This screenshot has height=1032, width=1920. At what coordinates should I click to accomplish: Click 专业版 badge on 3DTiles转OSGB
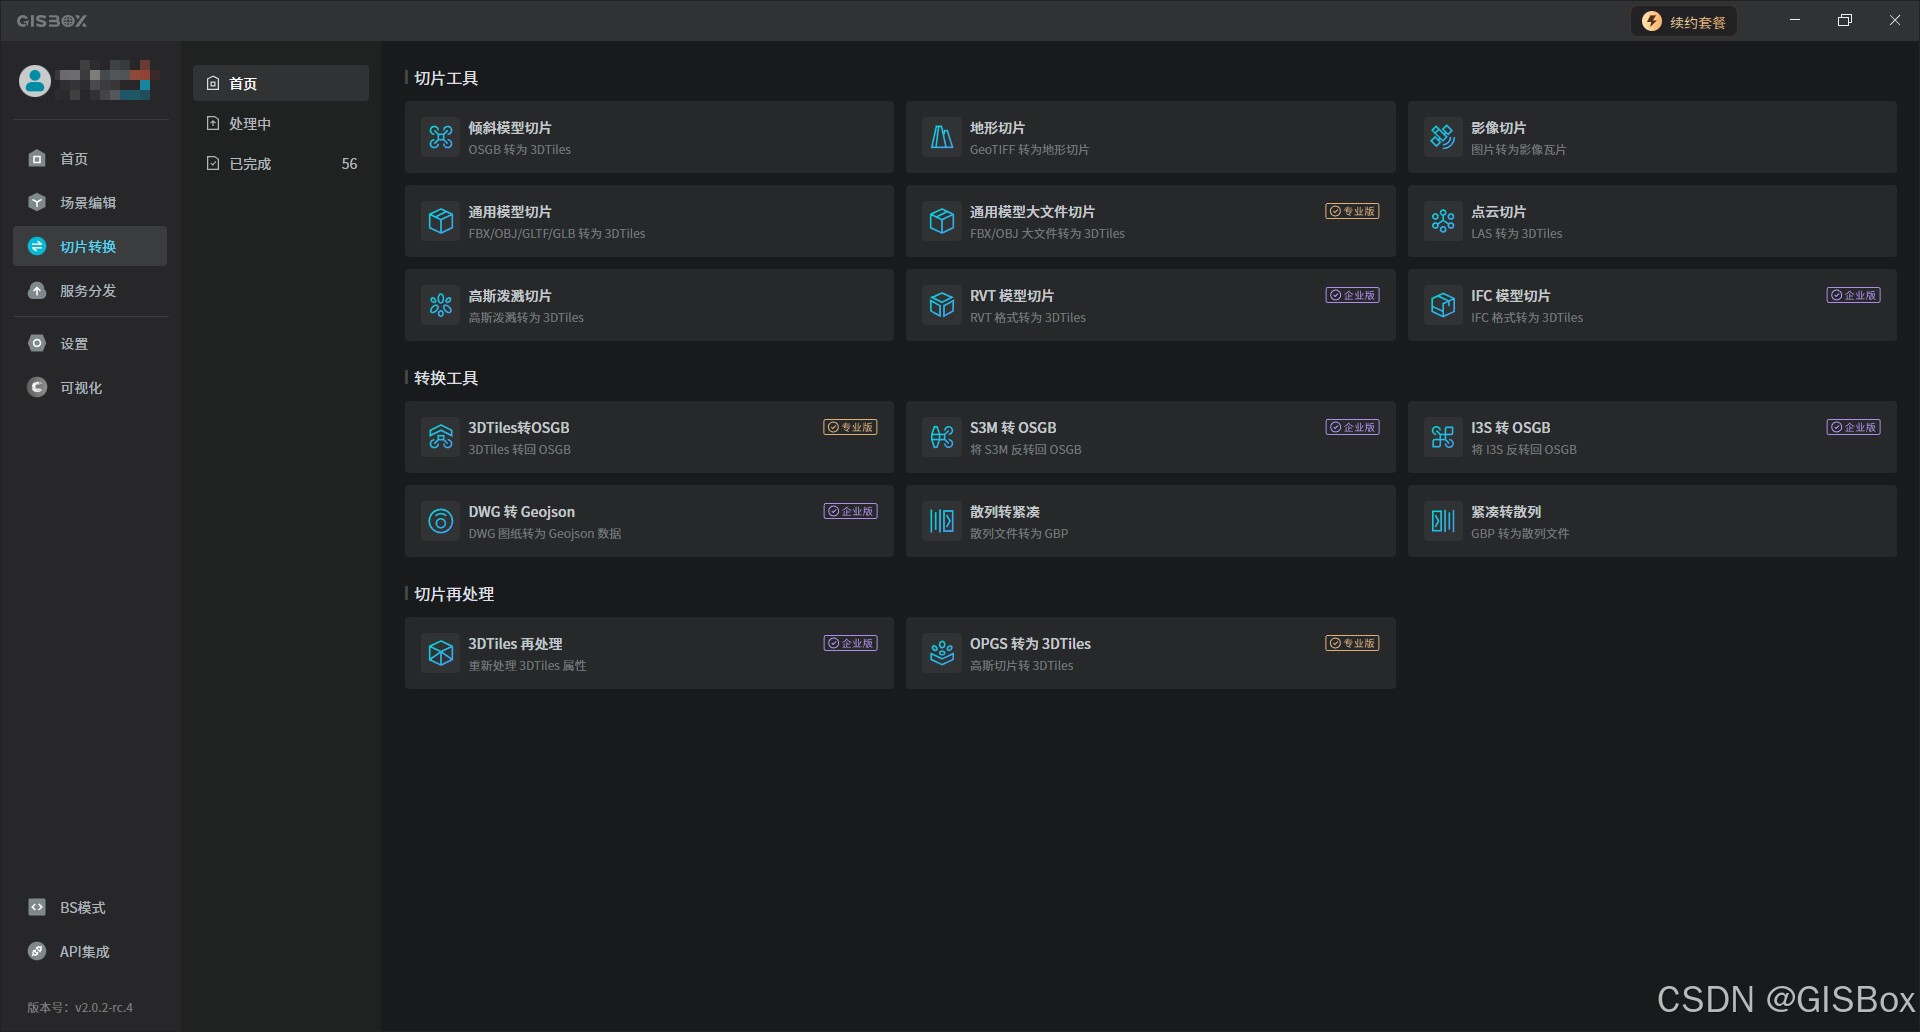(850, 427)
